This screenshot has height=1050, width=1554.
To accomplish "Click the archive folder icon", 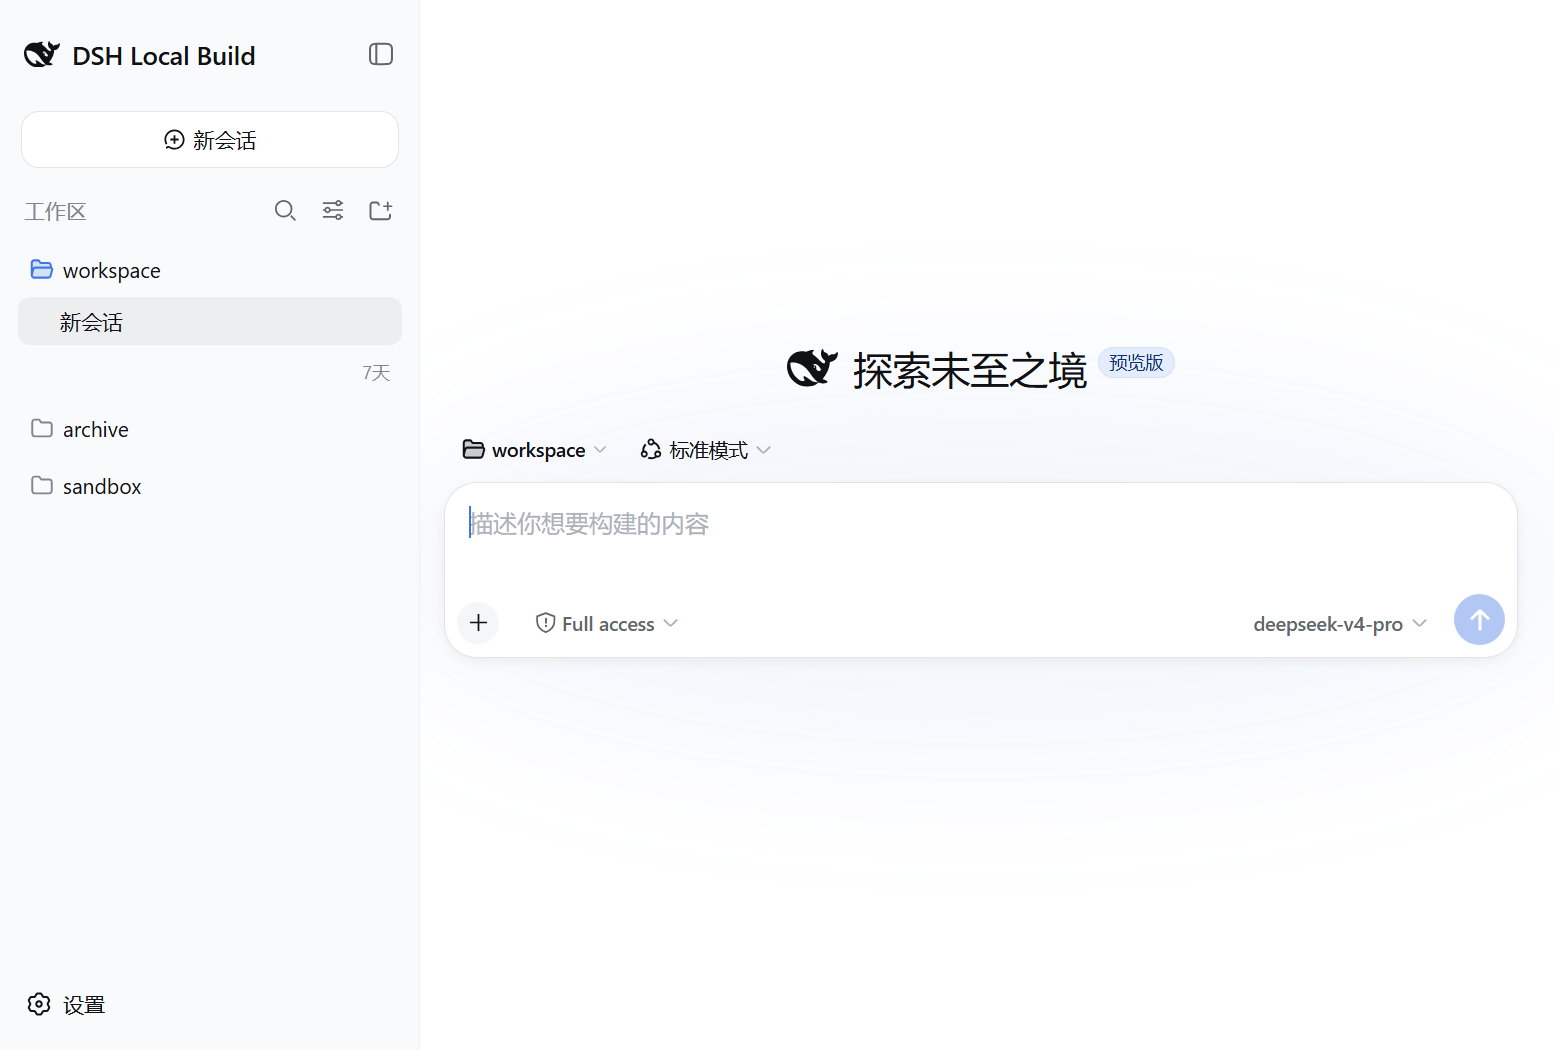I will tap(42, 428).
